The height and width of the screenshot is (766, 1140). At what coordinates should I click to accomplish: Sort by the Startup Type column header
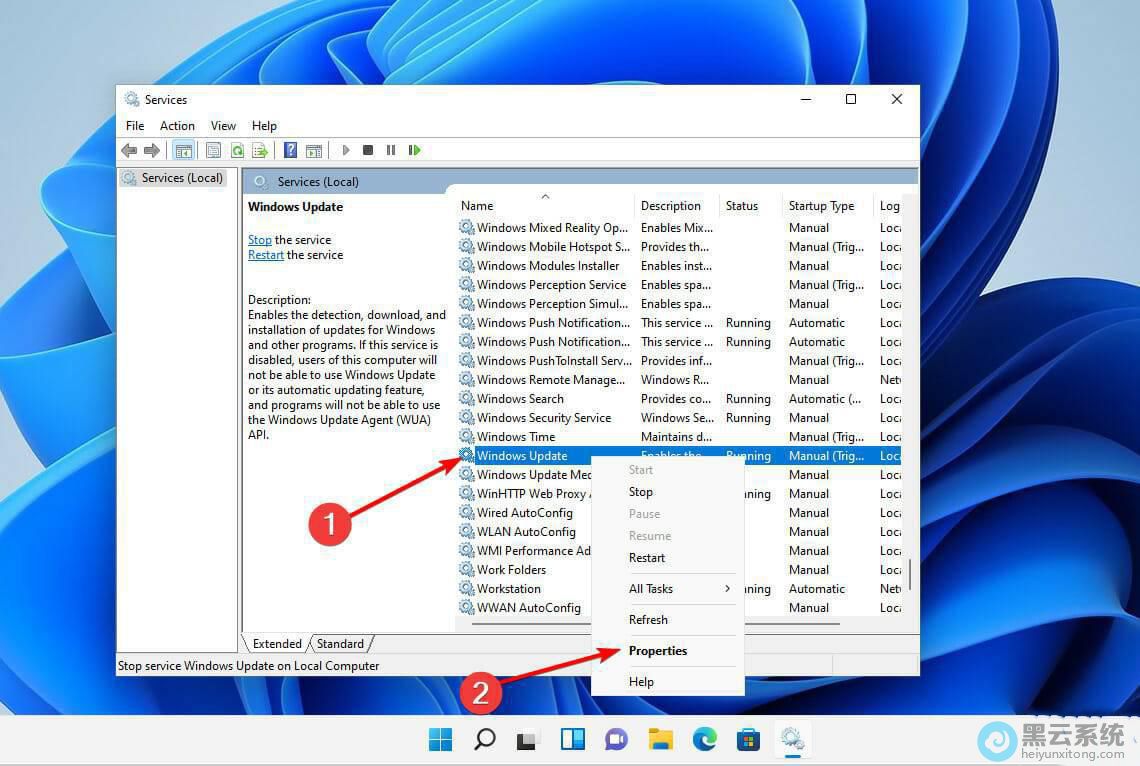click(x=821, y=206)
